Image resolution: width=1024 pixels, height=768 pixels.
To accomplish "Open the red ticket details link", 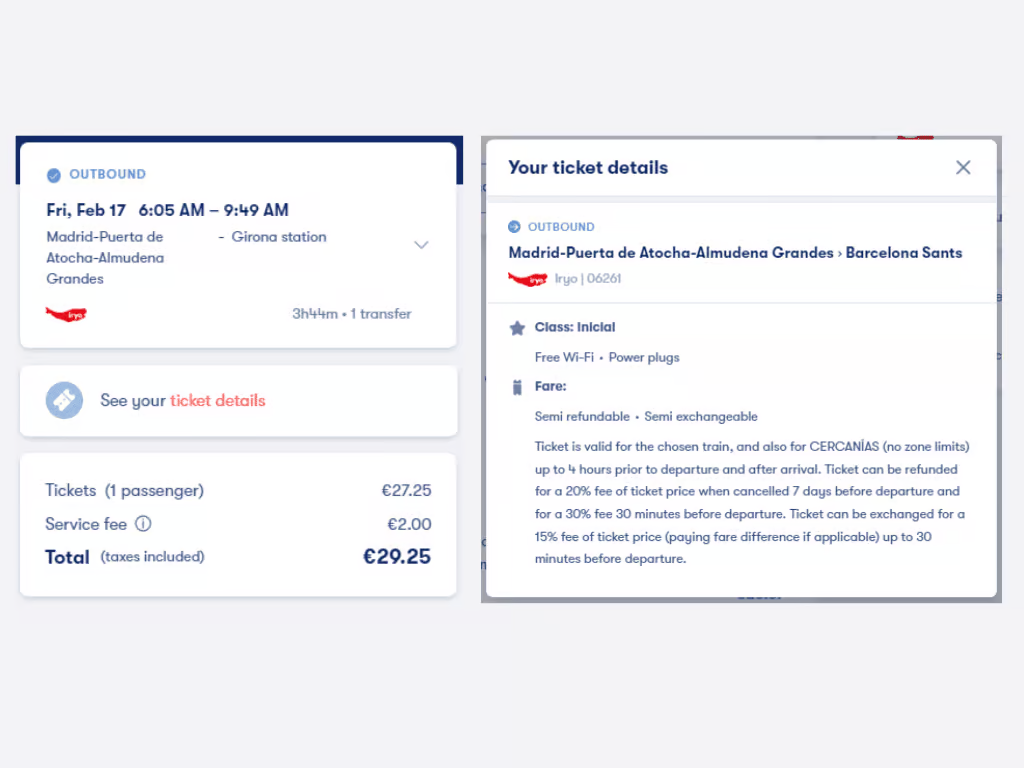I will pyautogui.click(x=217, y=401).
